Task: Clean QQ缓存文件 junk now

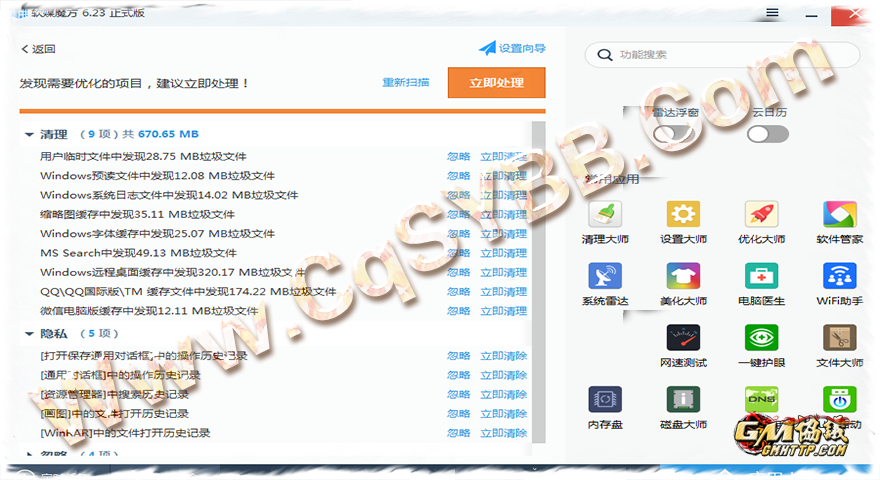Action: coord(503,291)
